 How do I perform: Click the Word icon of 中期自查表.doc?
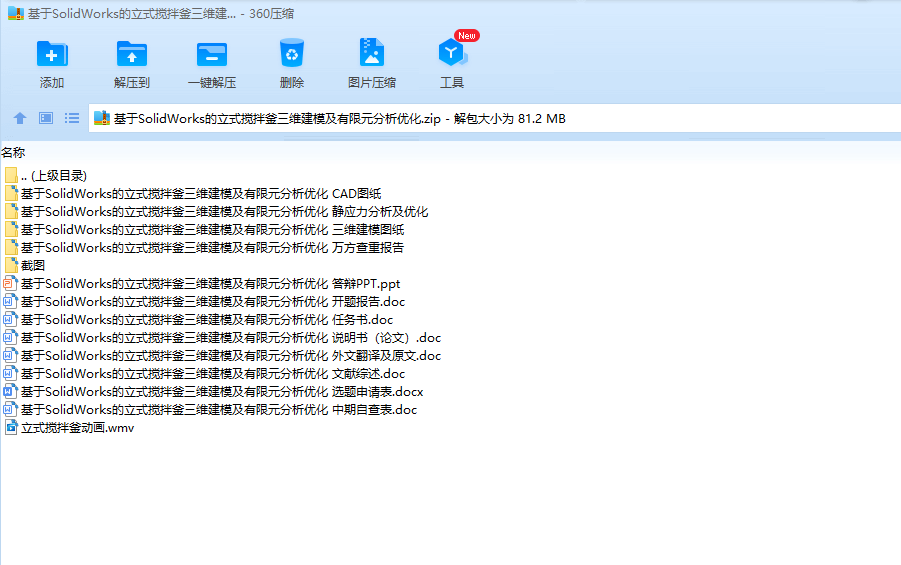[x=10, y=409]
